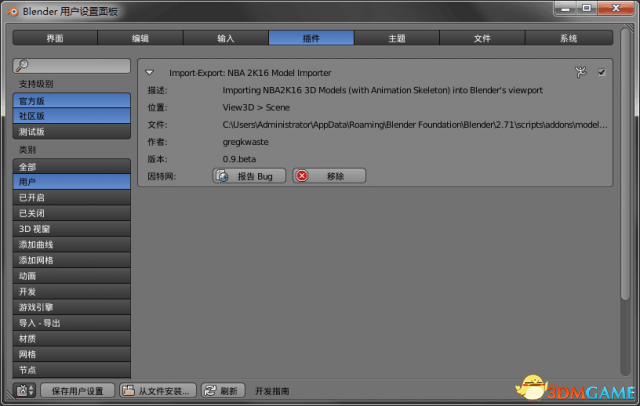Viewport: 640px width, 406px height.
Task: Switch to the 输入 tab
Action: click(x=226, y=38)
